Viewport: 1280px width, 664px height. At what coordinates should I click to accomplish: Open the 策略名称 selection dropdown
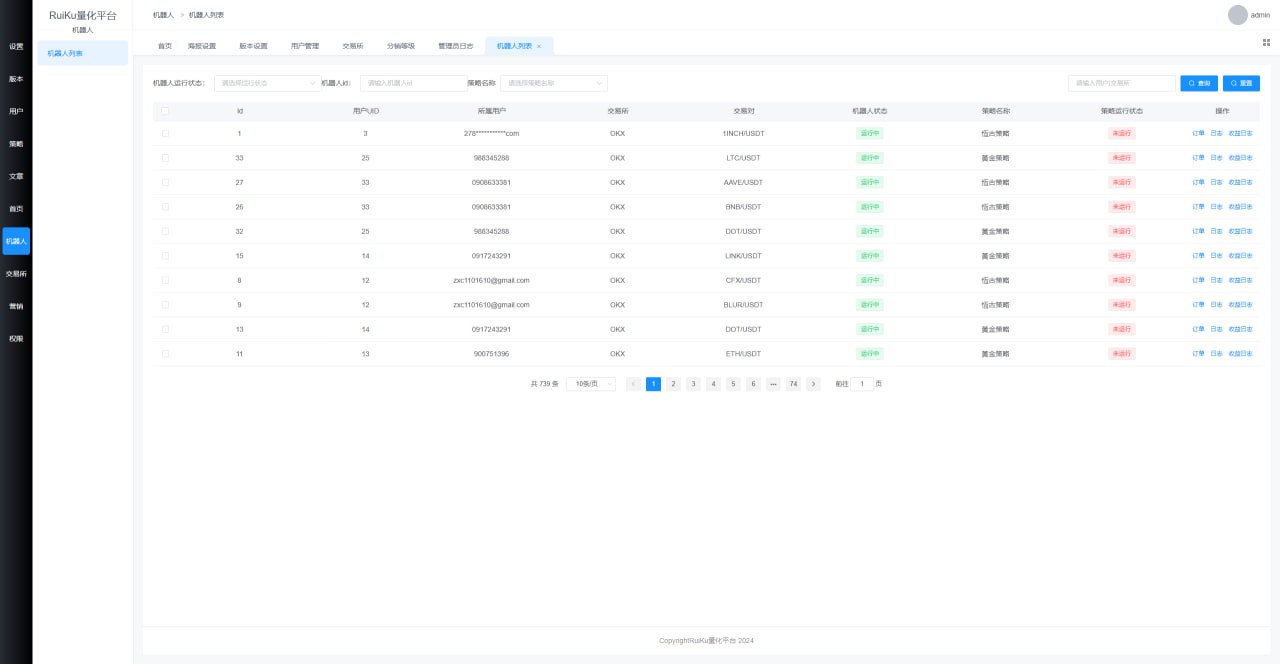553,83
